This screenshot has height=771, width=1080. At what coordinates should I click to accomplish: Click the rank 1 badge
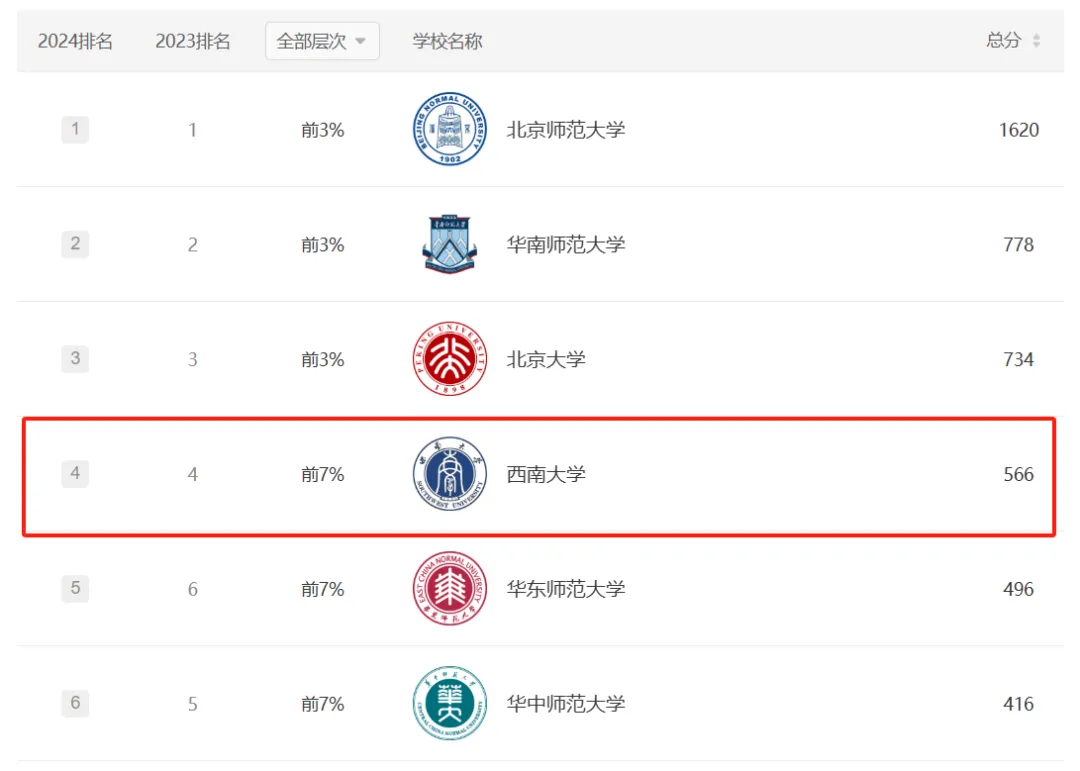[75, 129]
